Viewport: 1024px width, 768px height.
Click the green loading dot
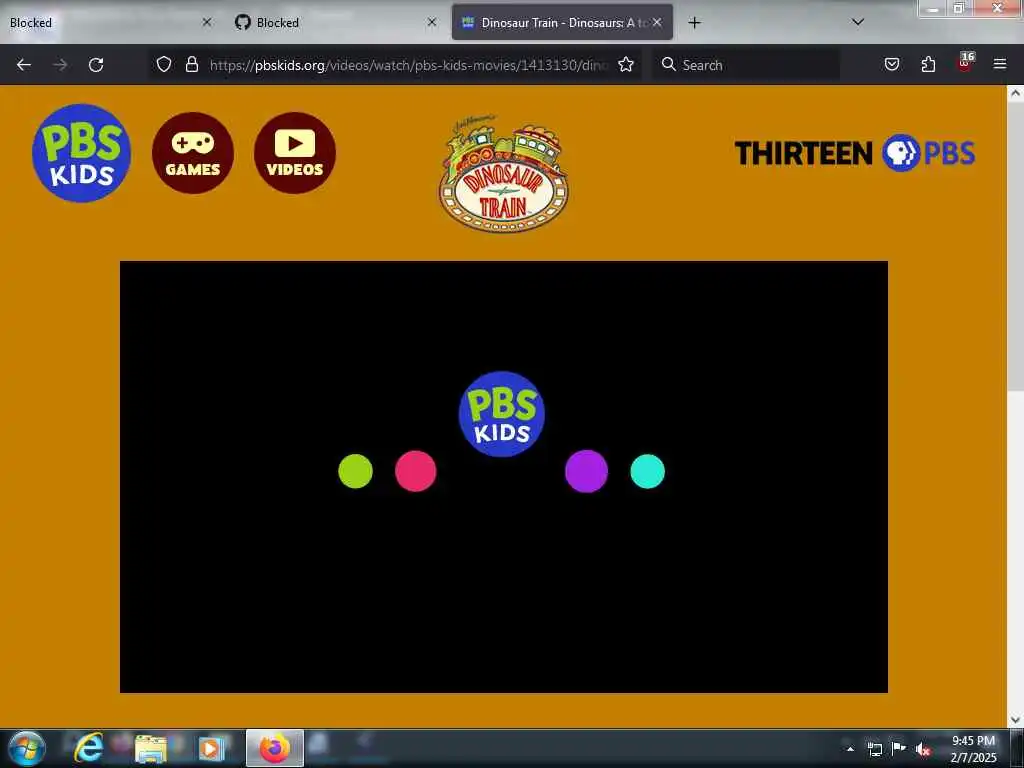pyautogui.click(x=355, y=472)
